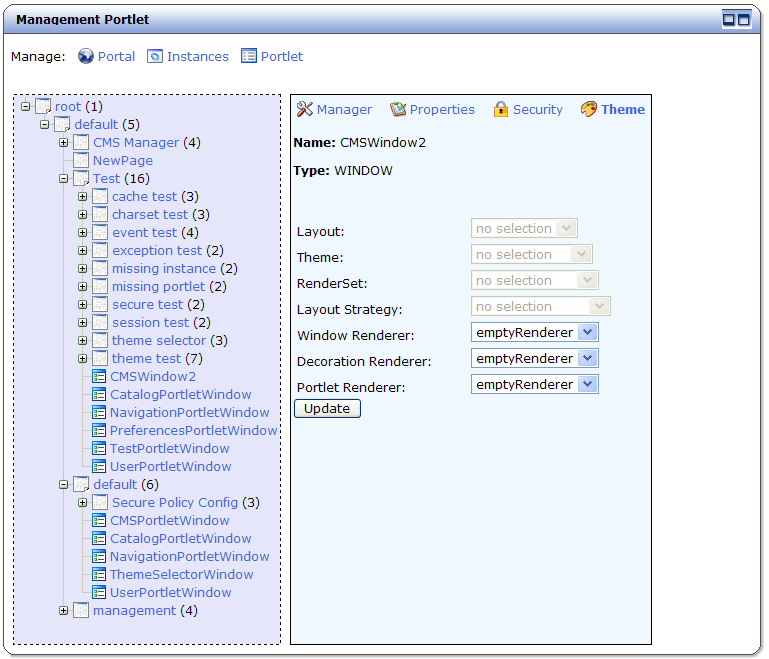Click the Manager tools icon
769x659 pixels.
[x=305, y=110]
